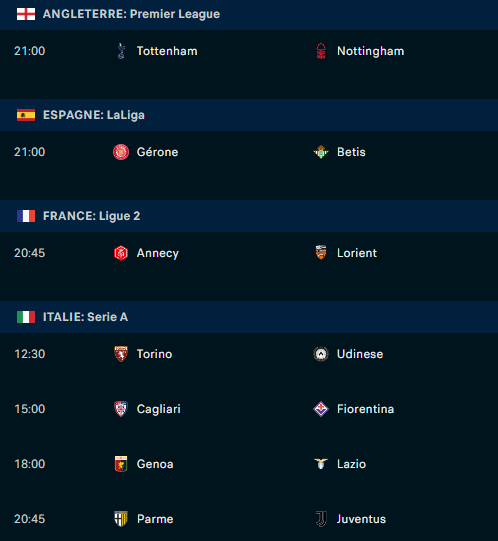Screen dimensions: 498x541
Task: Open the Cagliari team name
Action: click(158, 409)
